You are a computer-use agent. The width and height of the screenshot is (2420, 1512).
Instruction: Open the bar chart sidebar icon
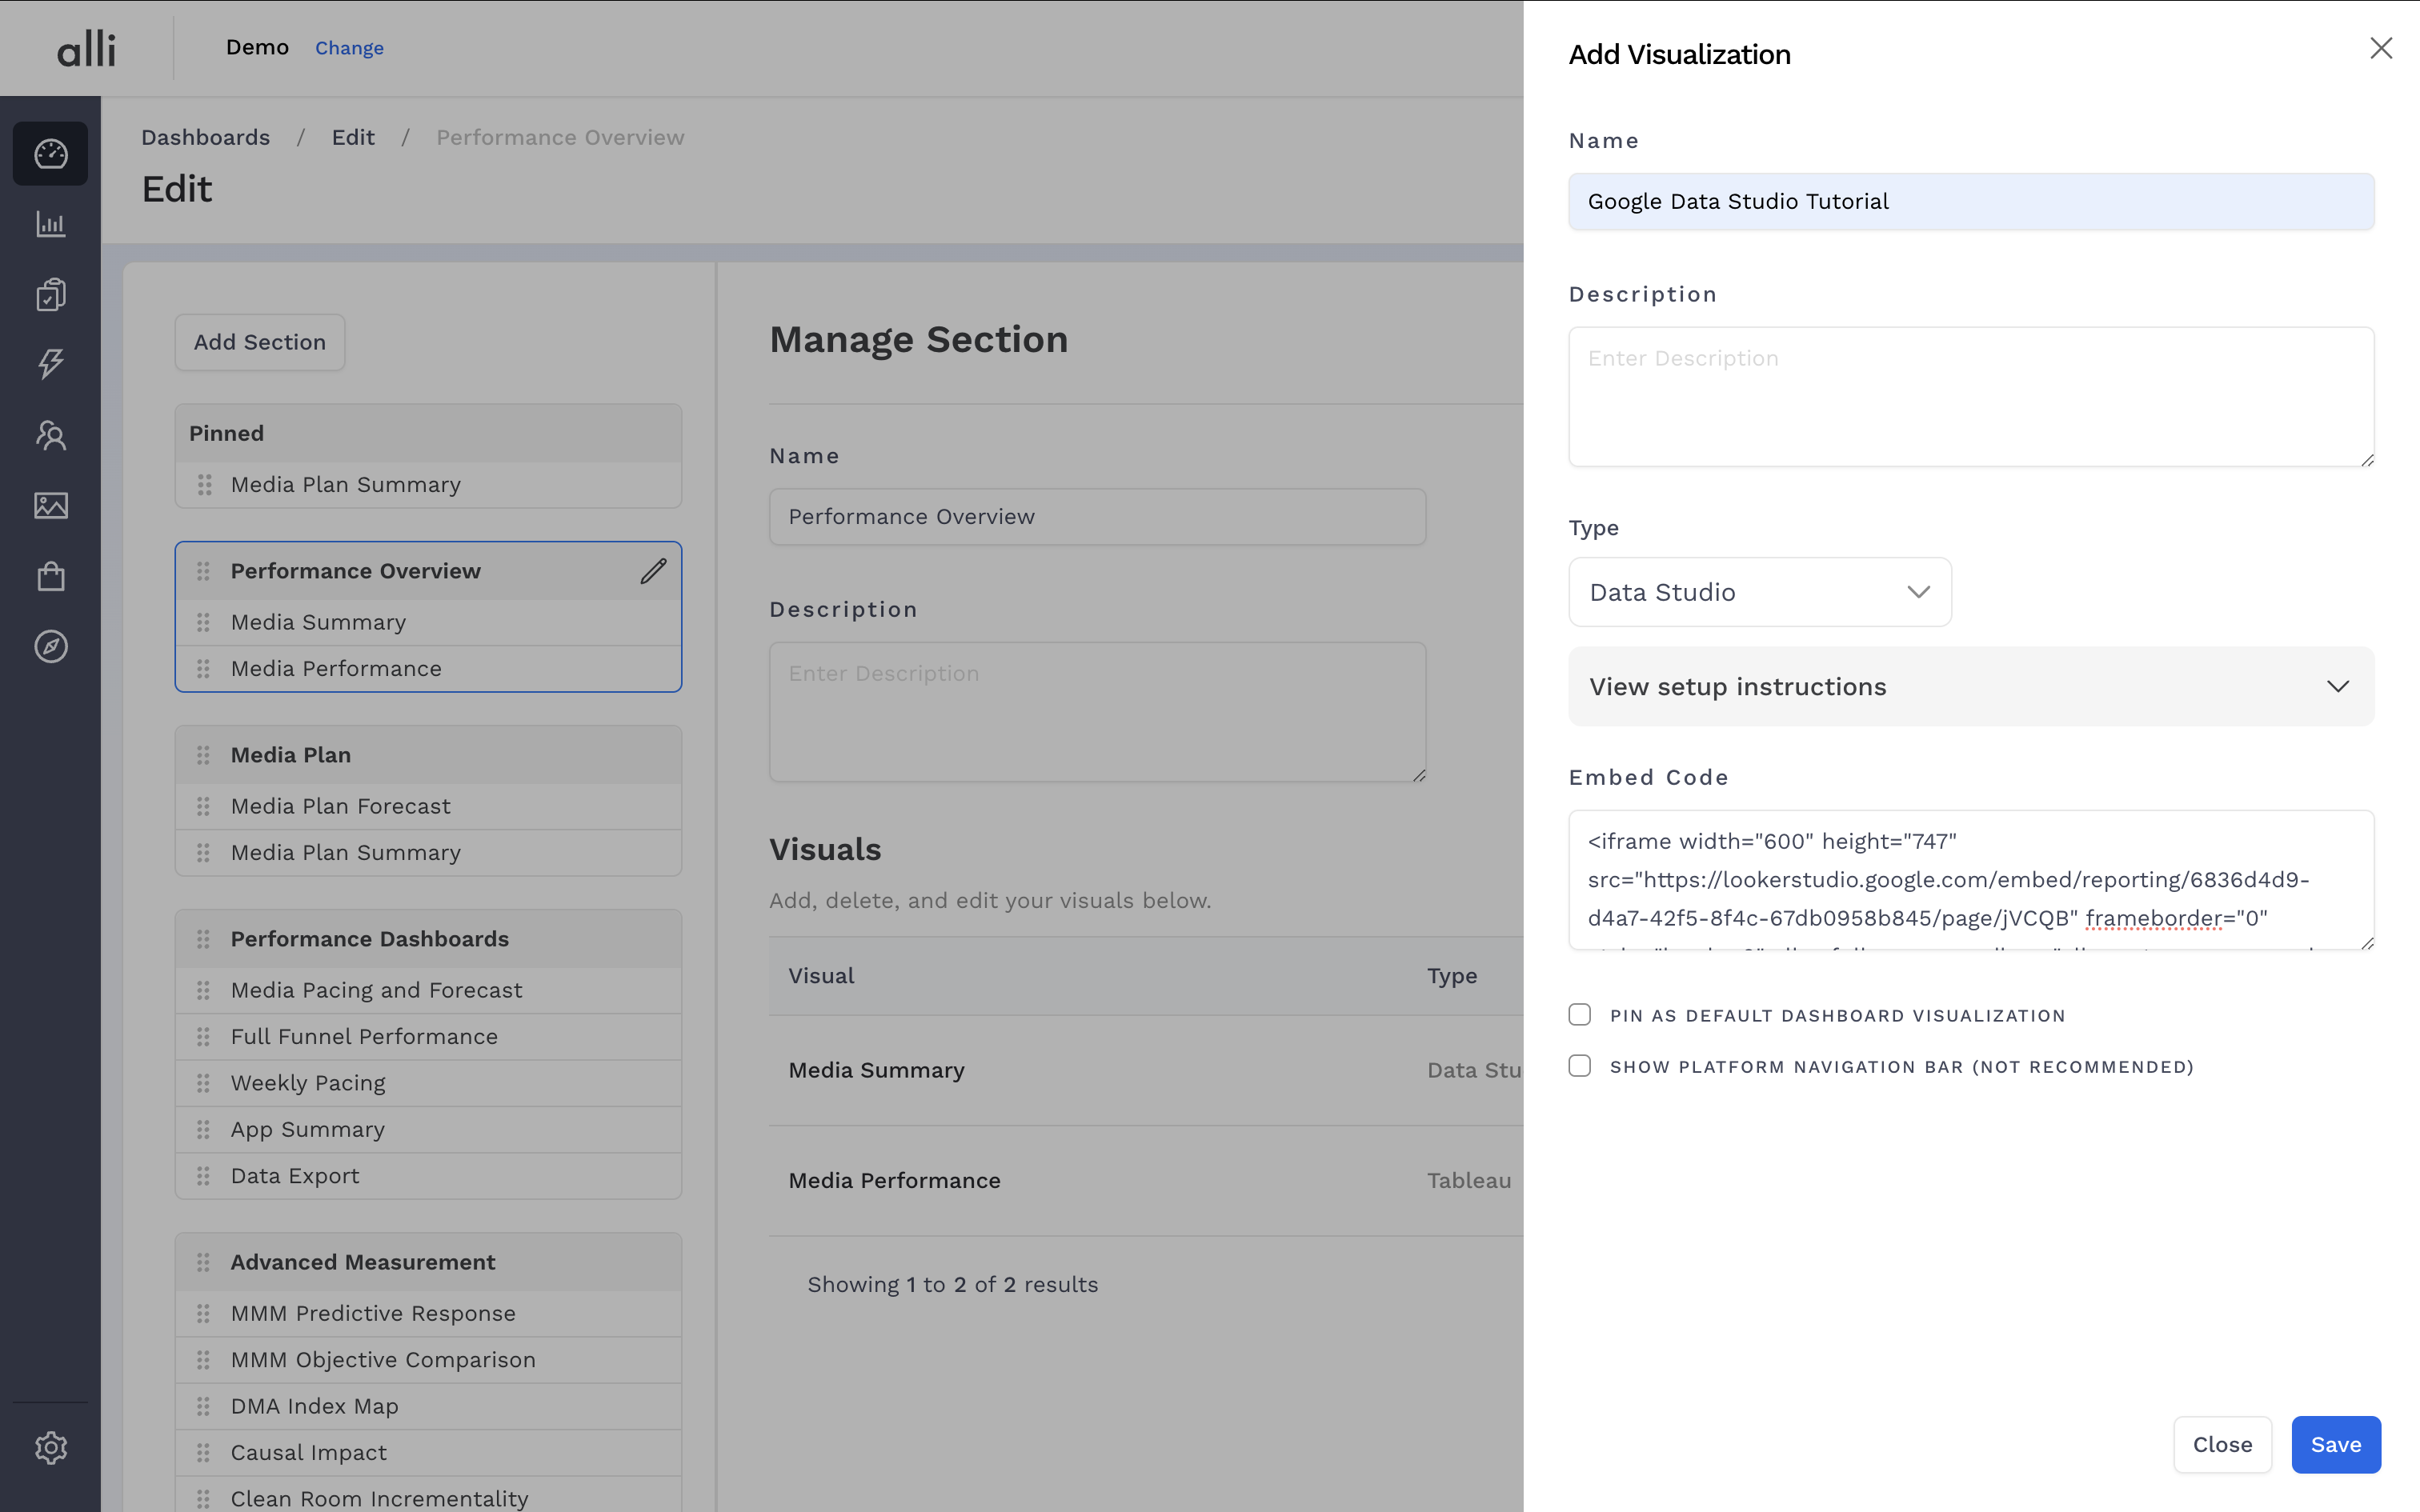coord(51,224)
